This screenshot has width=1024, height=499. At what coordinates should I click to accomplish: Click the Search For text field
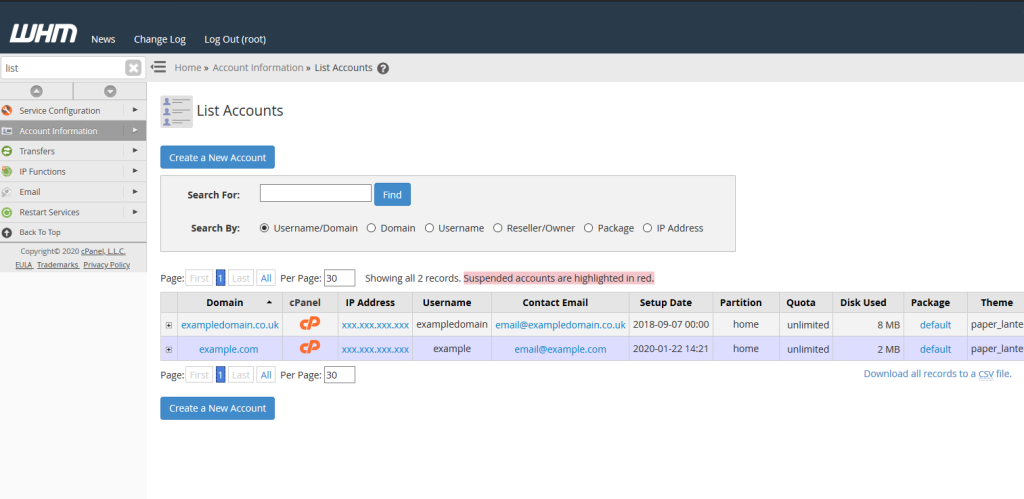(x=315, y=194)
